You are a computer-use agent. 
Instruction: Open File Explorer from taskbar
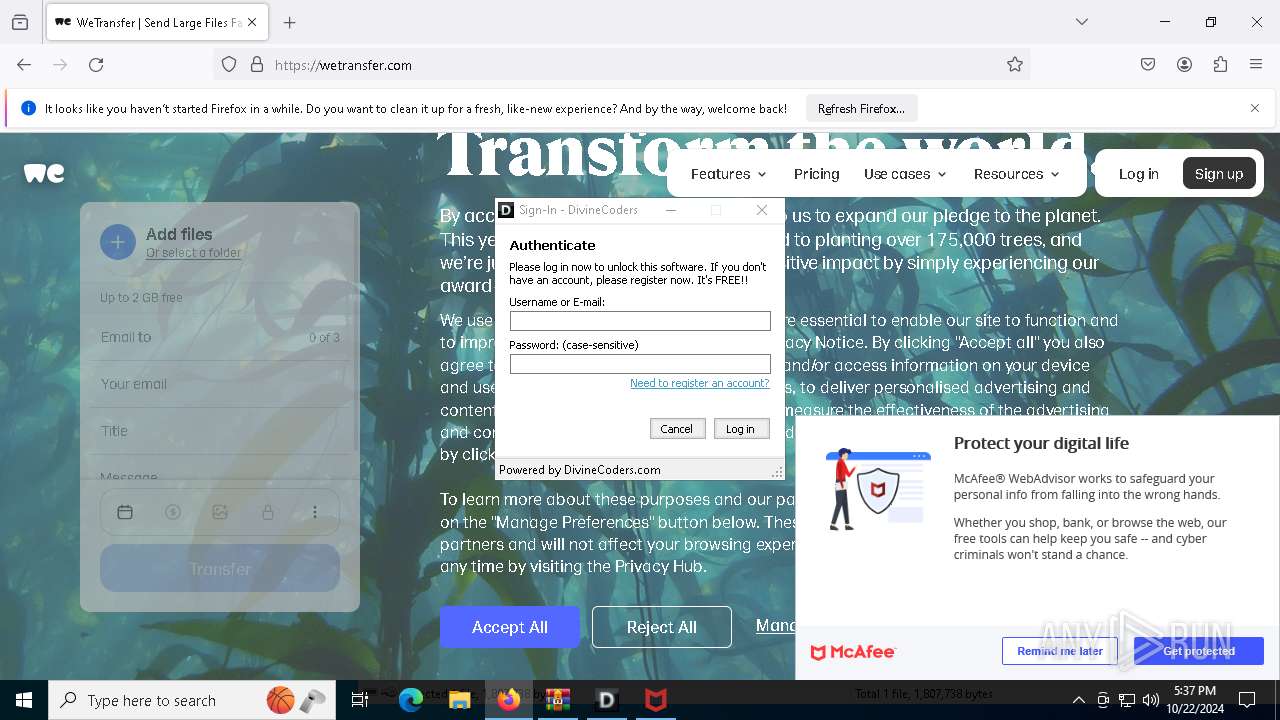pyautogui.click(x=460, y=700)
